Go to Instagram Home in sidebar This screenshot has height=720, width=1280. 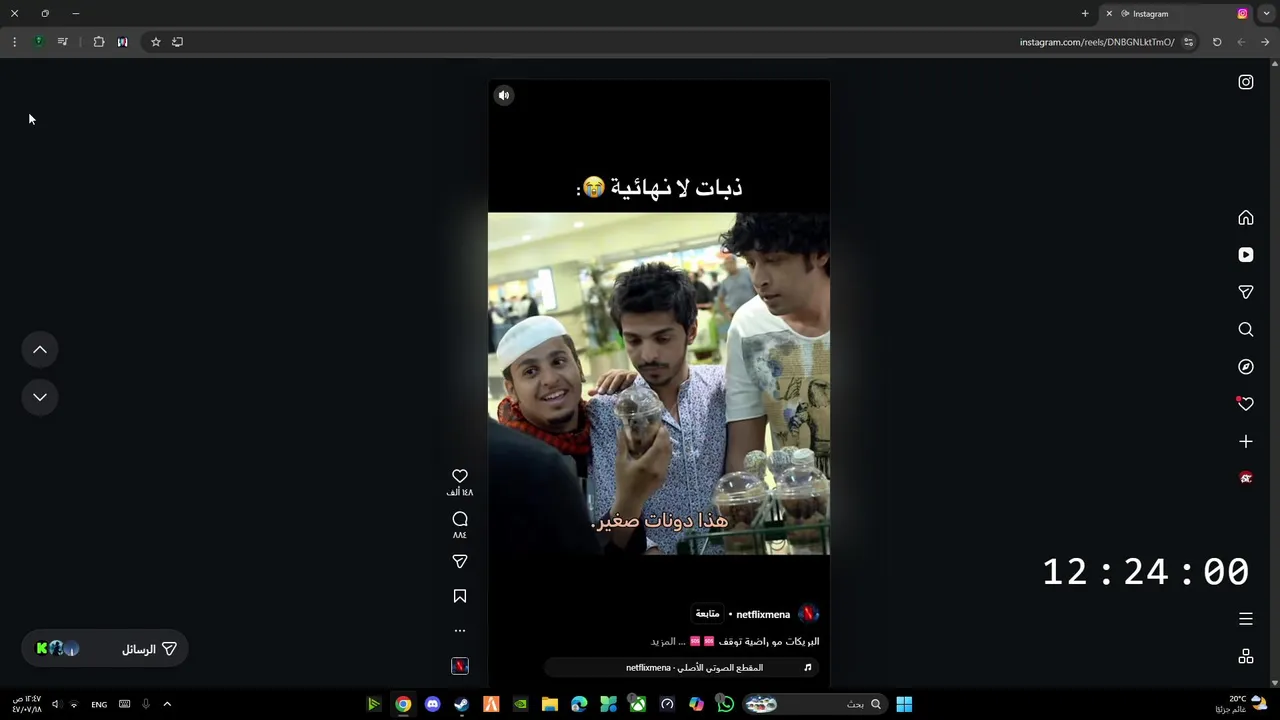tap(1246, 218)
